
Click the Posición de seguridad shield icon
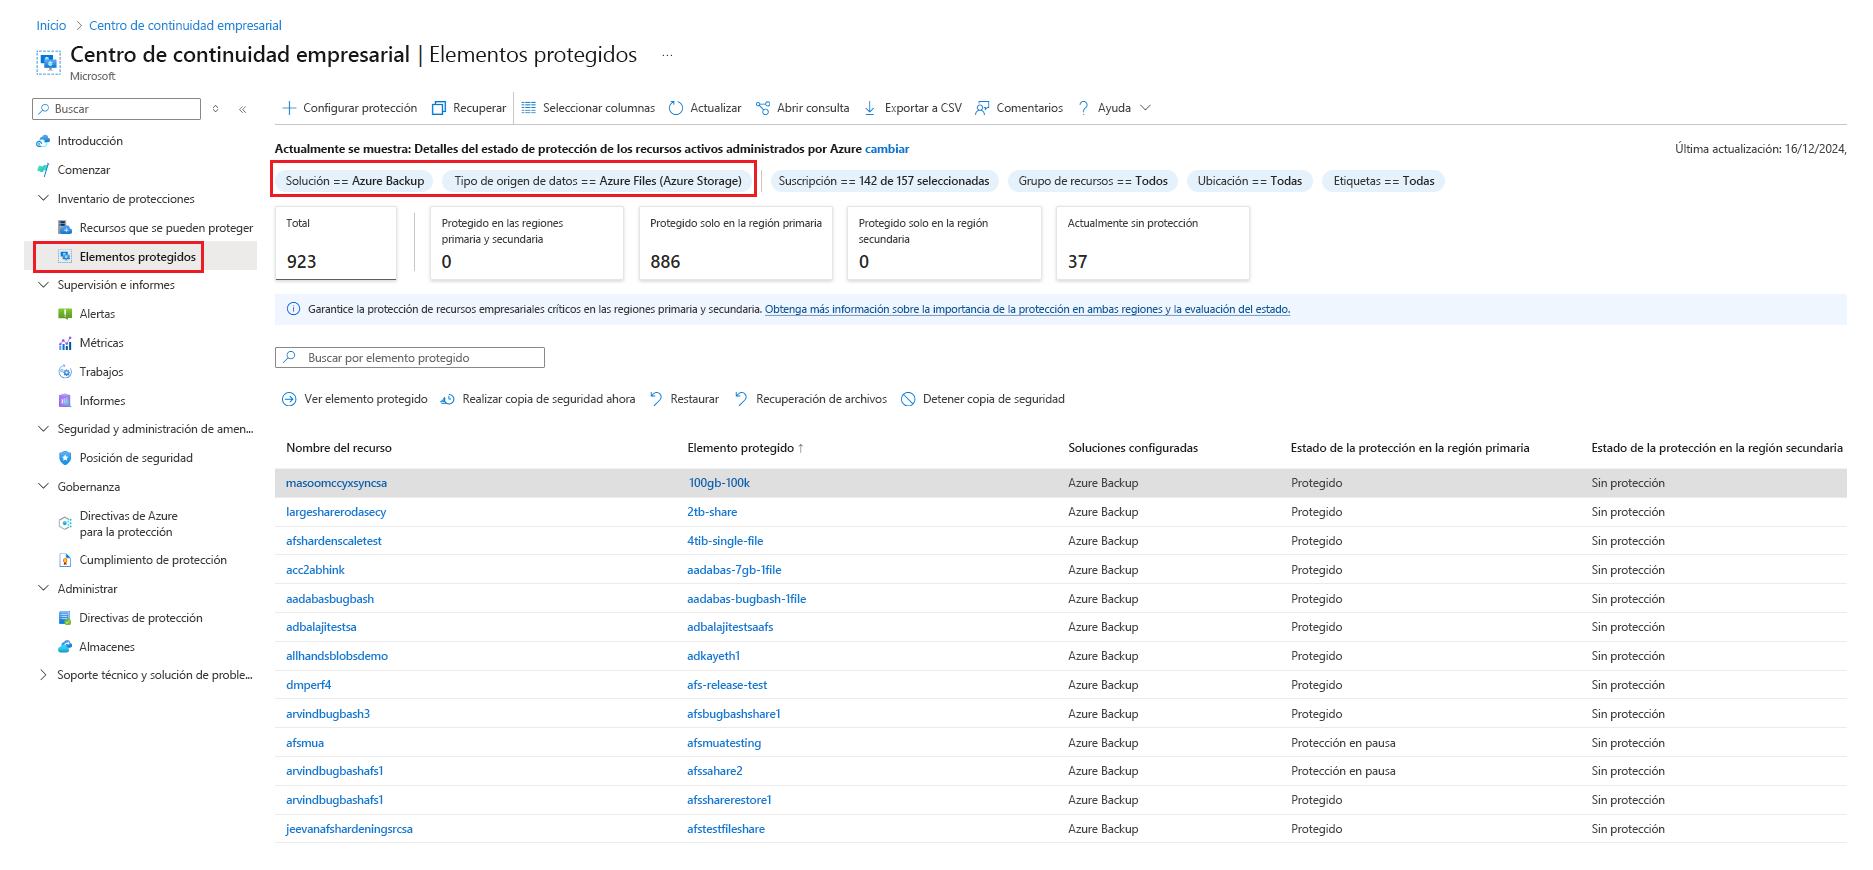point(65,458)
